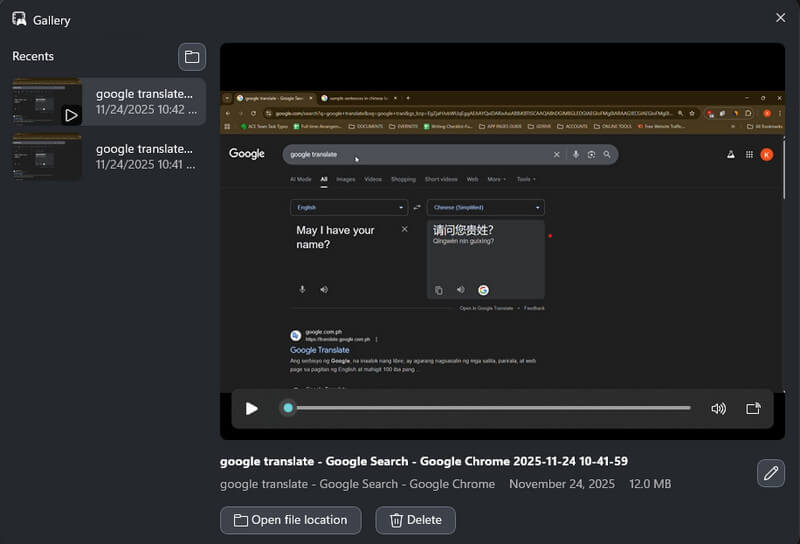Click the November 24, 2025 date text
This screenshot has height=544, width=800.
click(x=562, y=484)
